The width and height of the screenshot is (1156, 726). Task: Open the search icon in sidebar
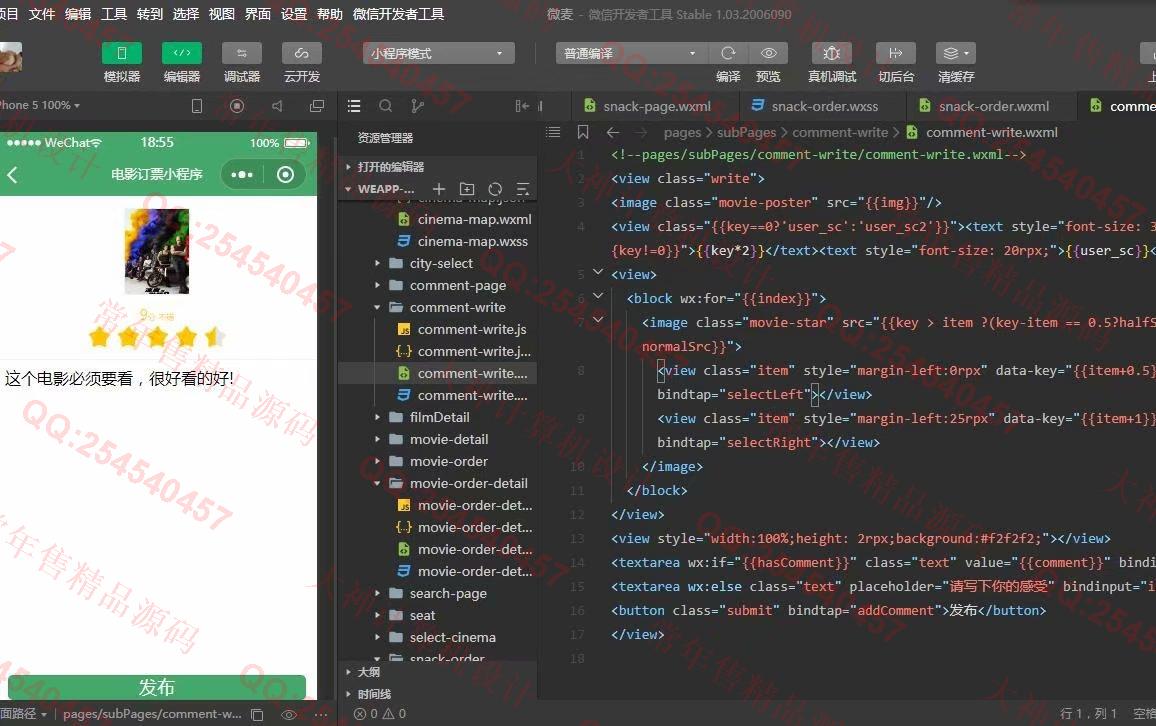click(x=386, y=106)
